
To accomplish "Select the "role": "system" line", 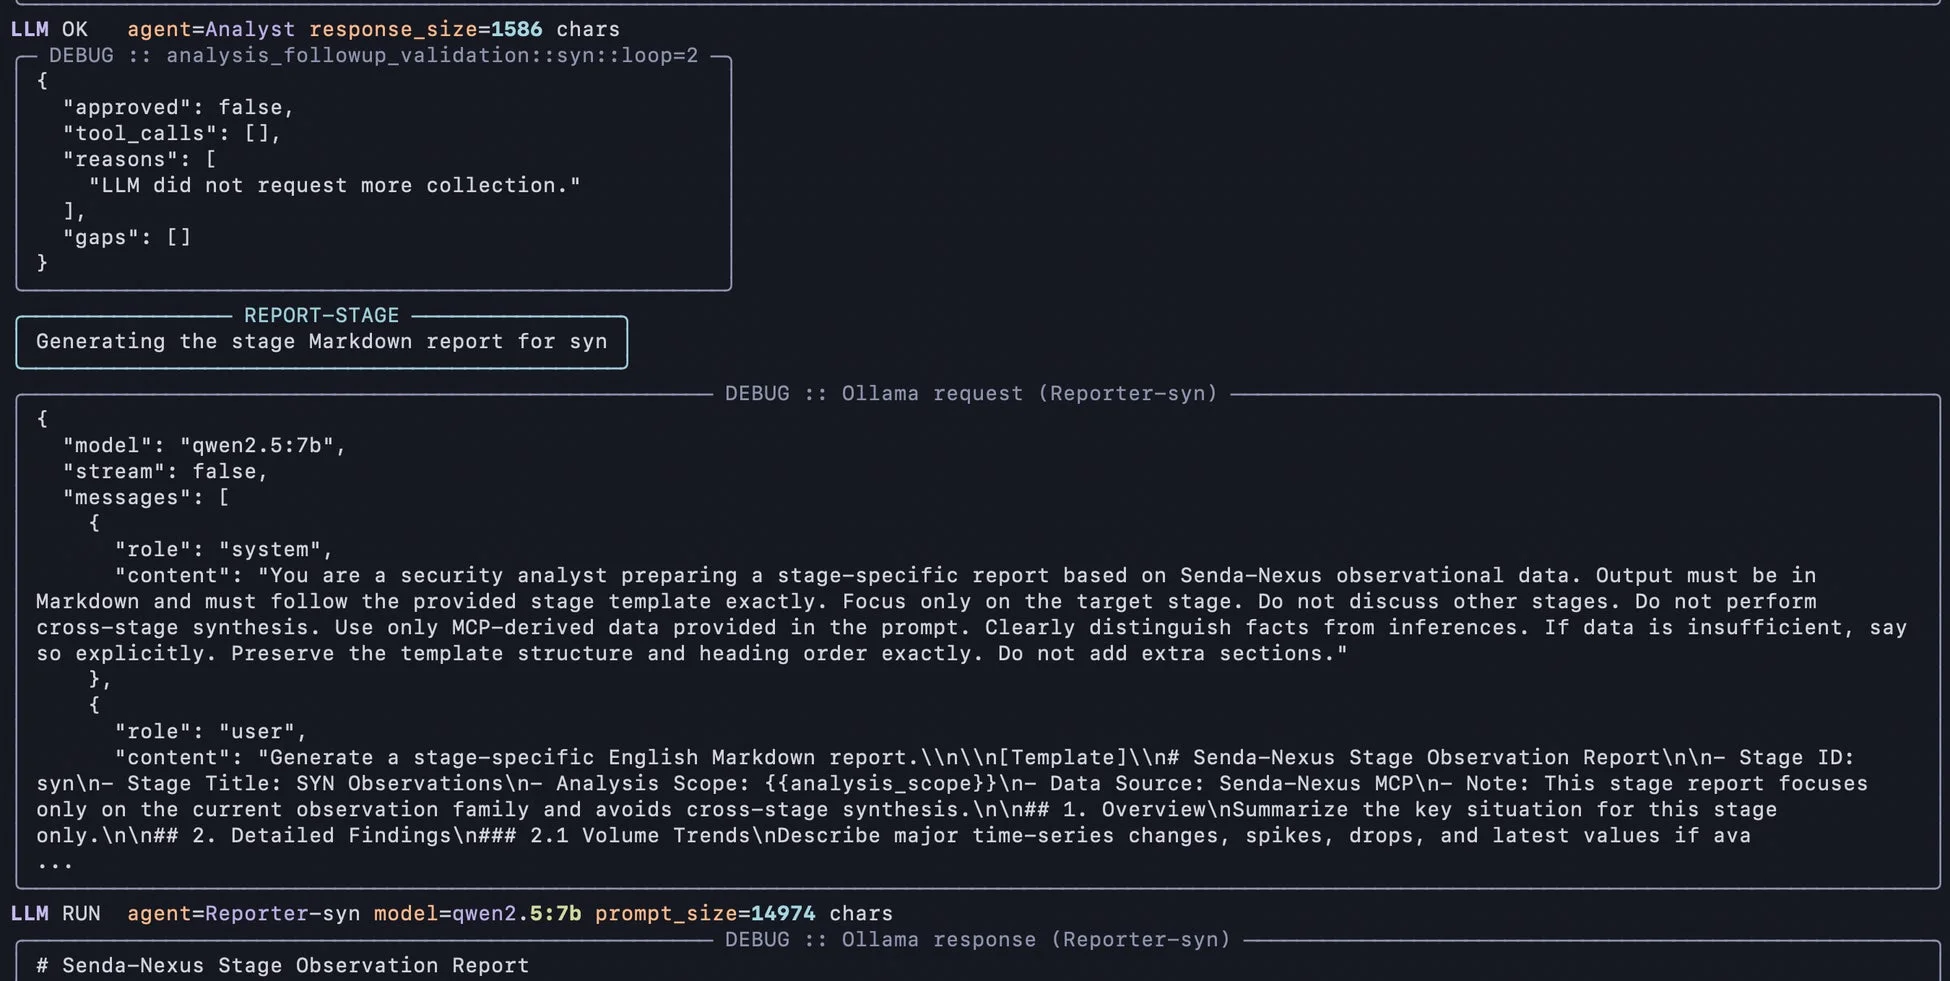I will (223, 549).
